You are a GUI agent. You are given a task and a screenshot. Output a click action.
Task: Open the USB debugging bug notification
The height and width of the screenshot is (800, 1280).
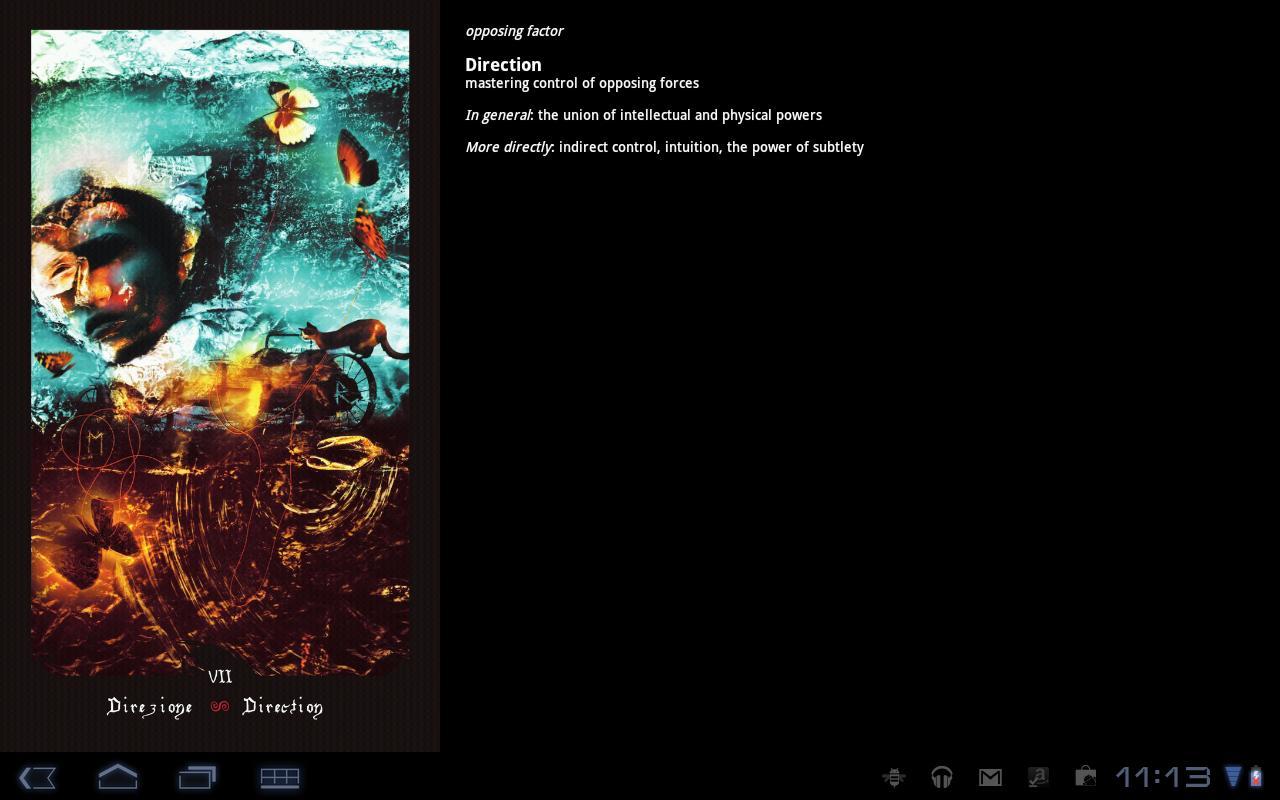(894, 777)
